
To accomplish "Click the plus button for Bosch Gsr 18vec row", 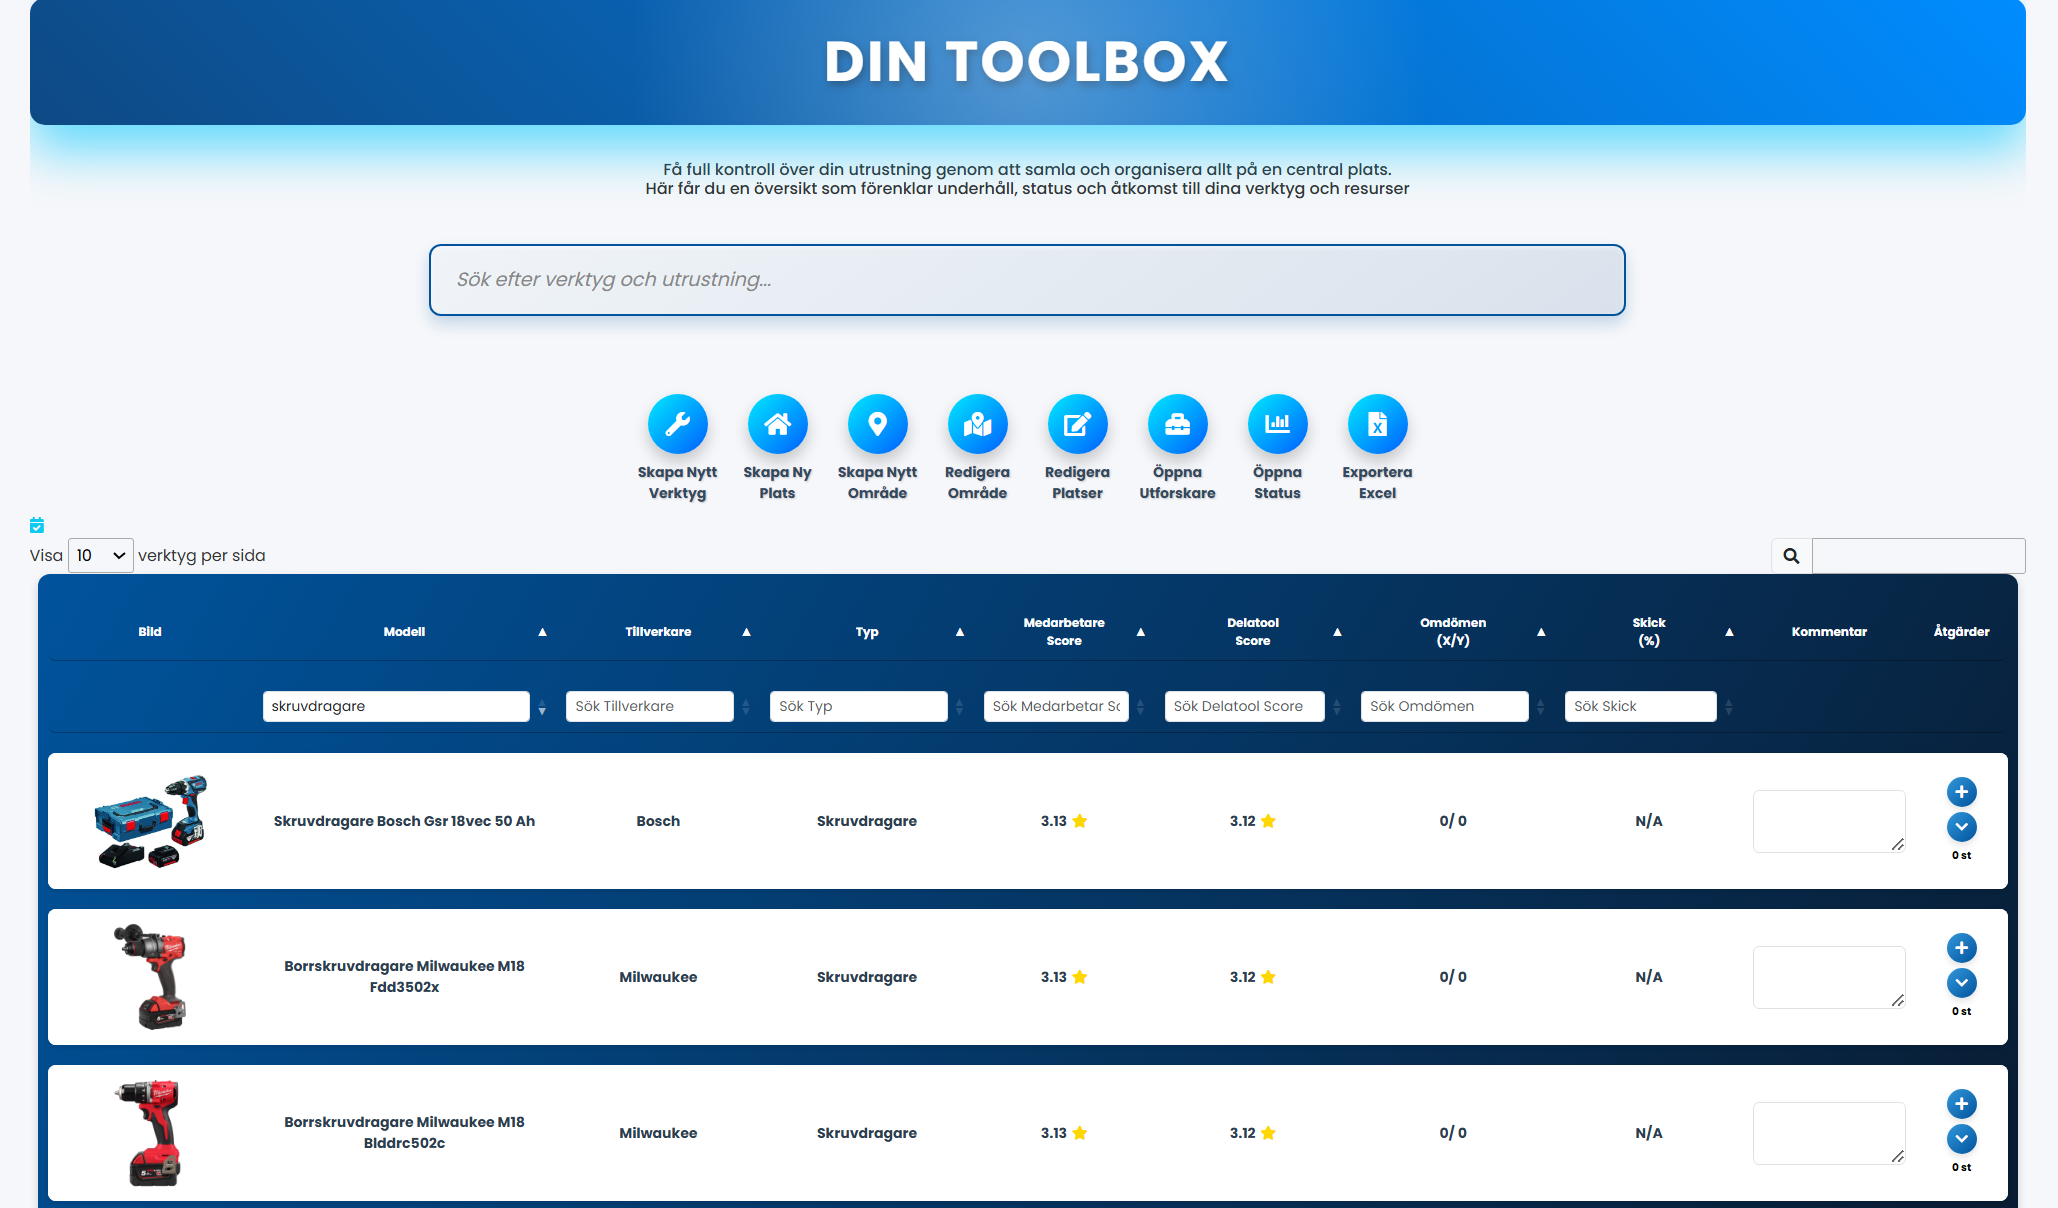I will [x=1961, y=792].
